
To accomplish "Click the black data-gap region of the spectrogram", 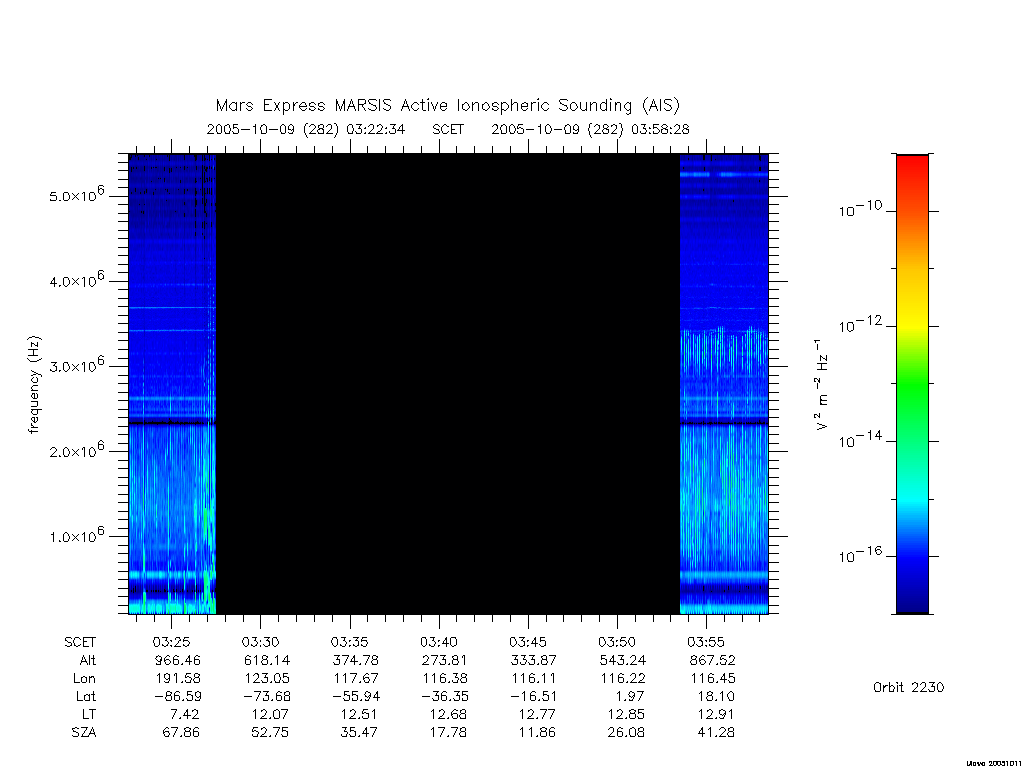I will coord(448,384).
